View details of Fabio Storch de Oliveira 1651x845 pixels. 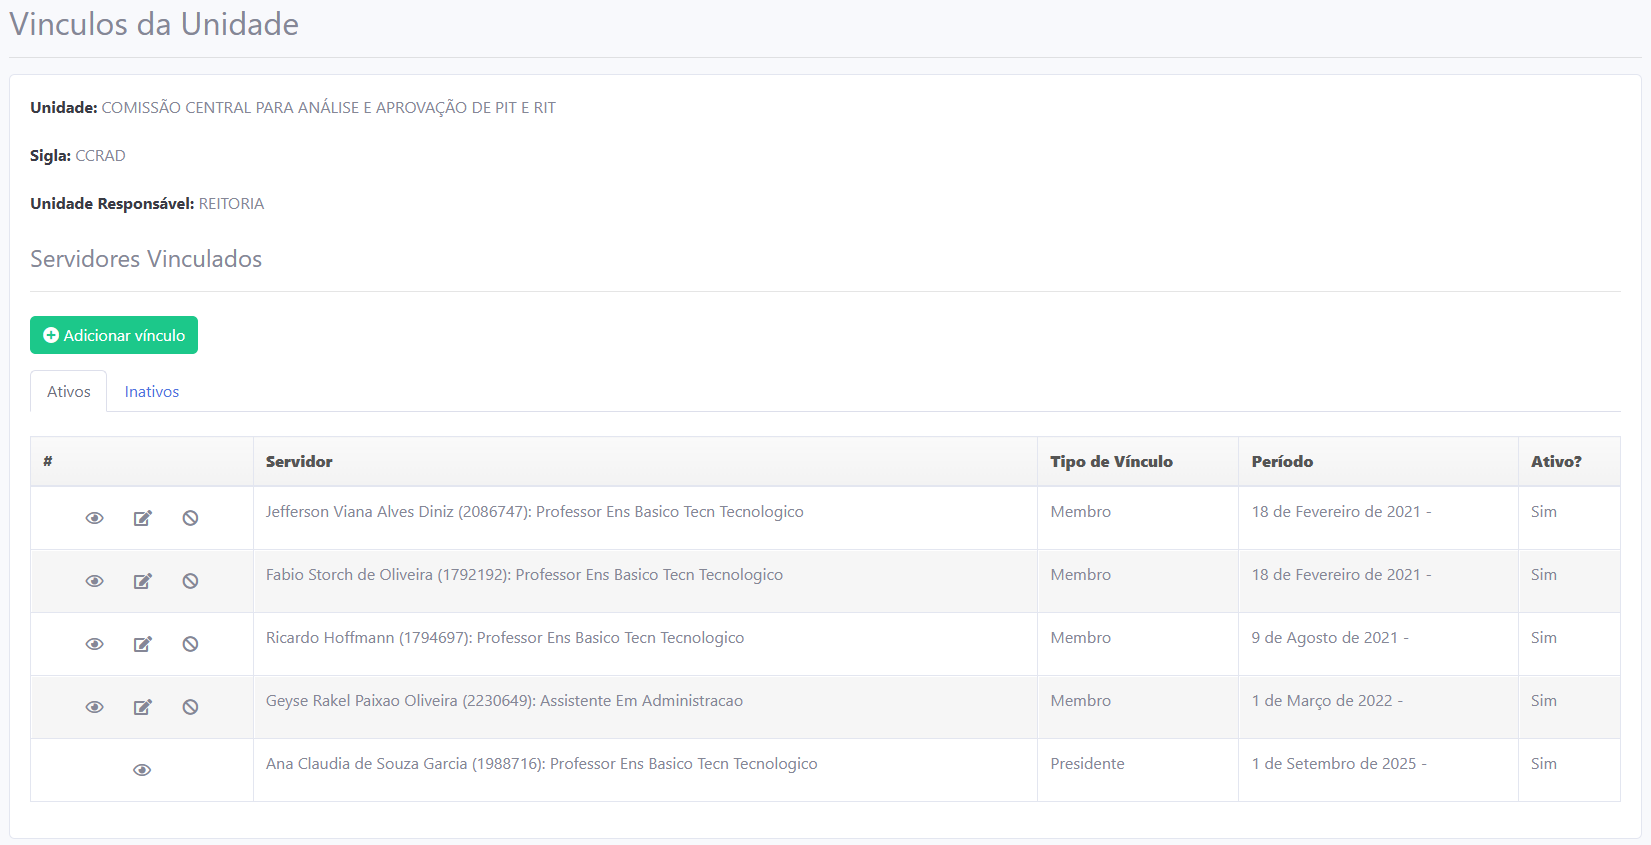point(94,581)
